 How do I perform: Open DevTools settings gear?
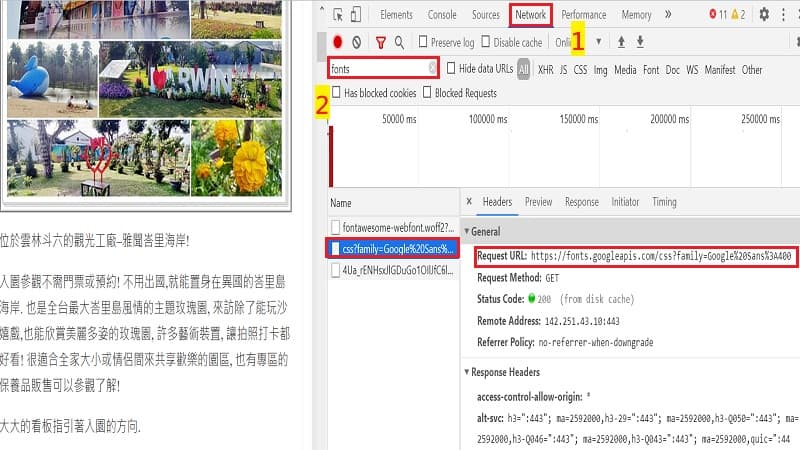pos(764,15)
